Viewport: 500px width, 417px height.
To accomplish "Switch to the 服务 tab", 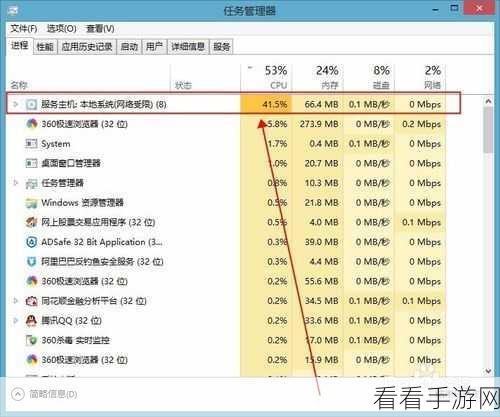I will [222, 47].
